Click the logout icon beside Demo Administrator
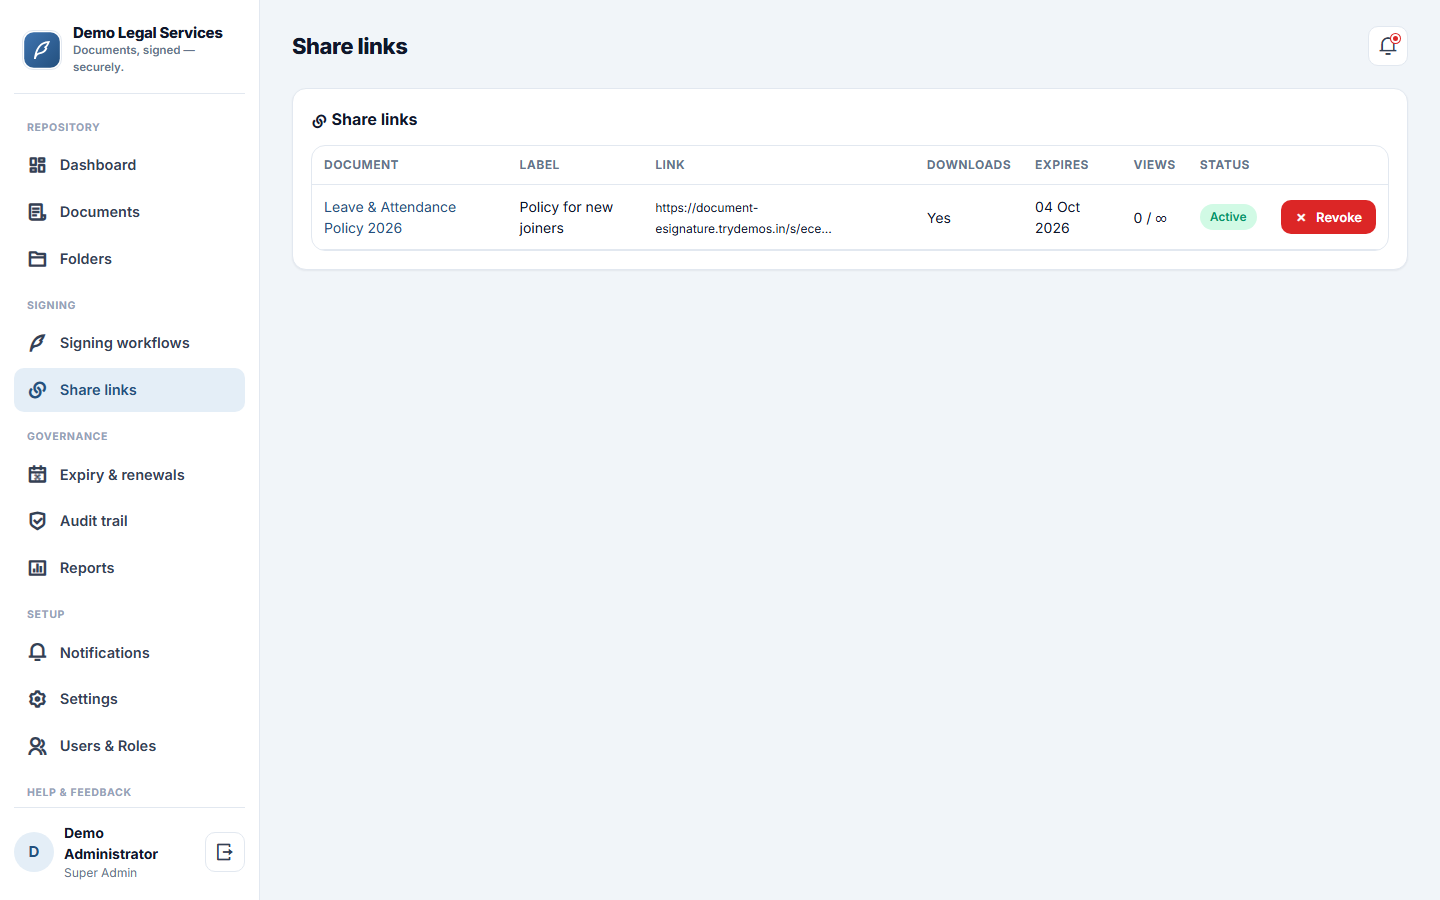 click(225, 852)
